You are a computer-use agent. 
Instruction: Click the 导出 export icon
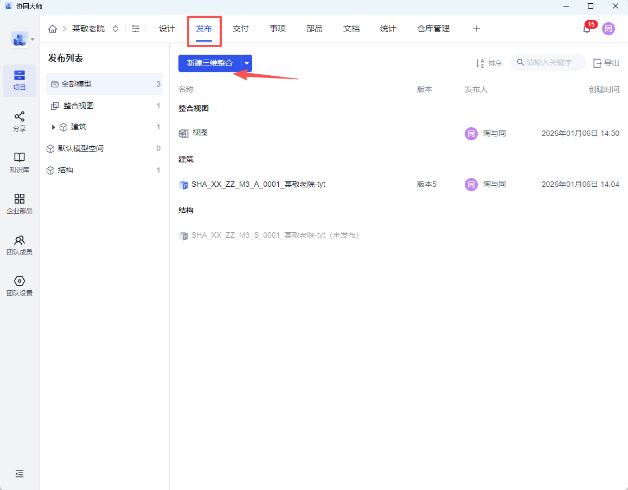point(605,63)
